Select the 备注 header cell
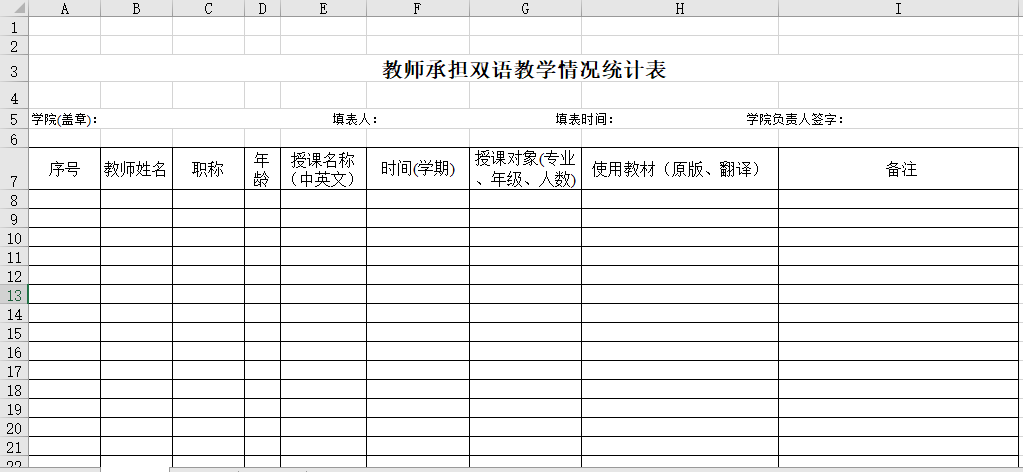The image size is (1023, 472). tap(898, 169)
